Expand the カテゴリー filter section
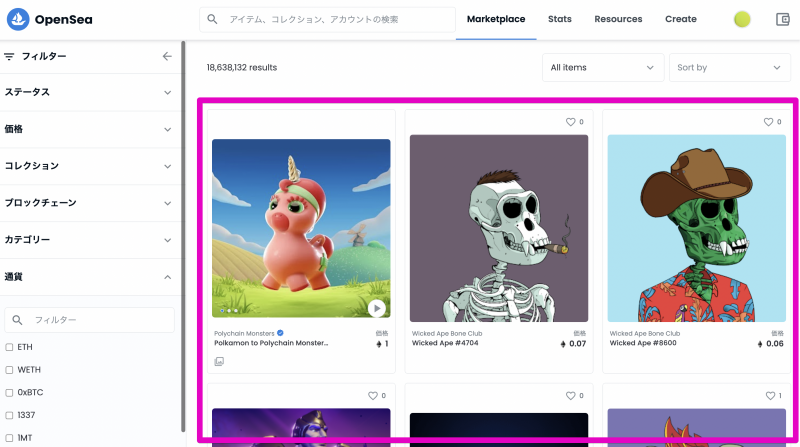 pos(90,239)
